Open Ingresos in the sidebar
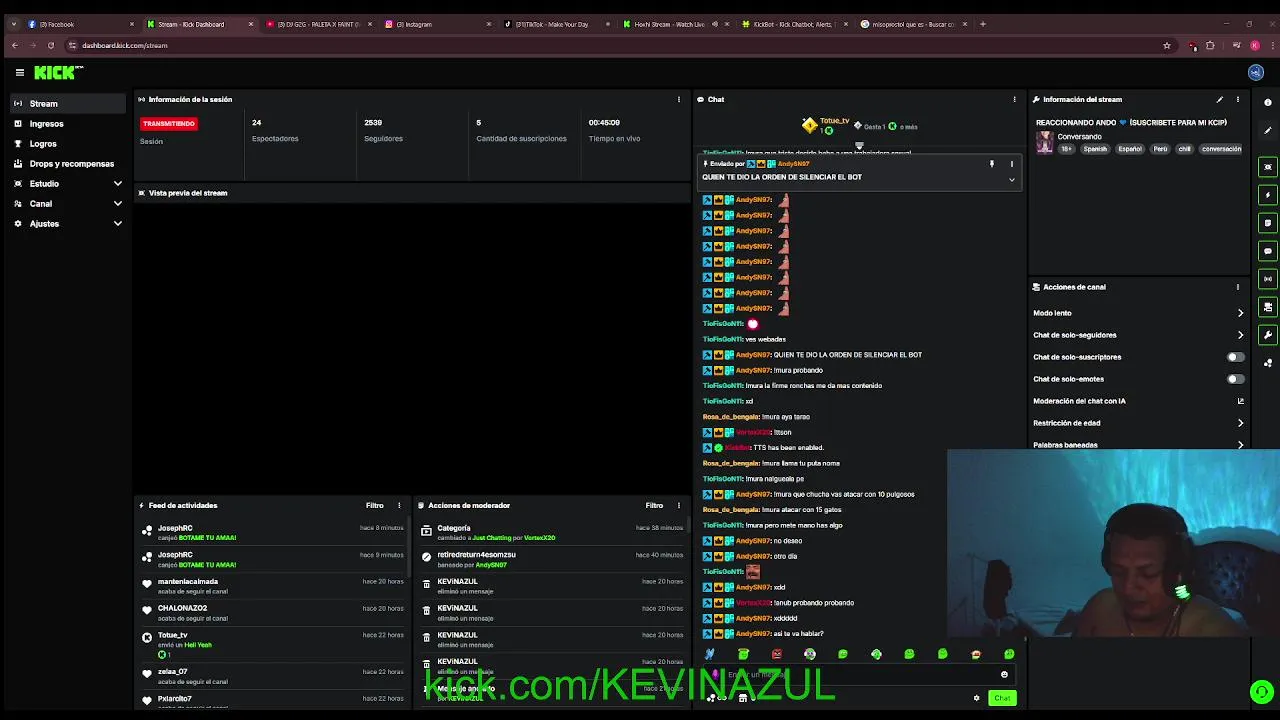This screenshot has width=1280, height=720. (x=67, y=124)
